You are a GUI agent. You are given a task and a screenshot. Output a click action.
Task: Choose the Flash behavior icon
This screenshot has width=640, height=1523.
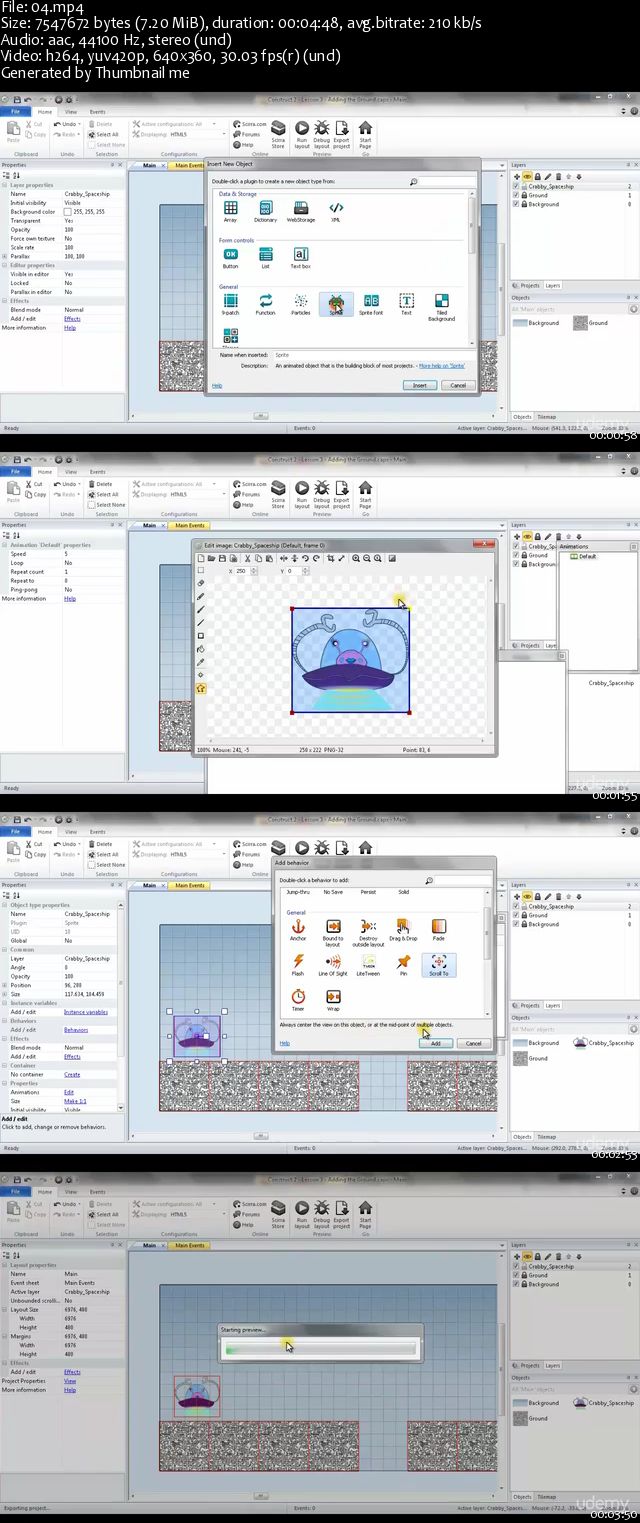coord(298,966)
